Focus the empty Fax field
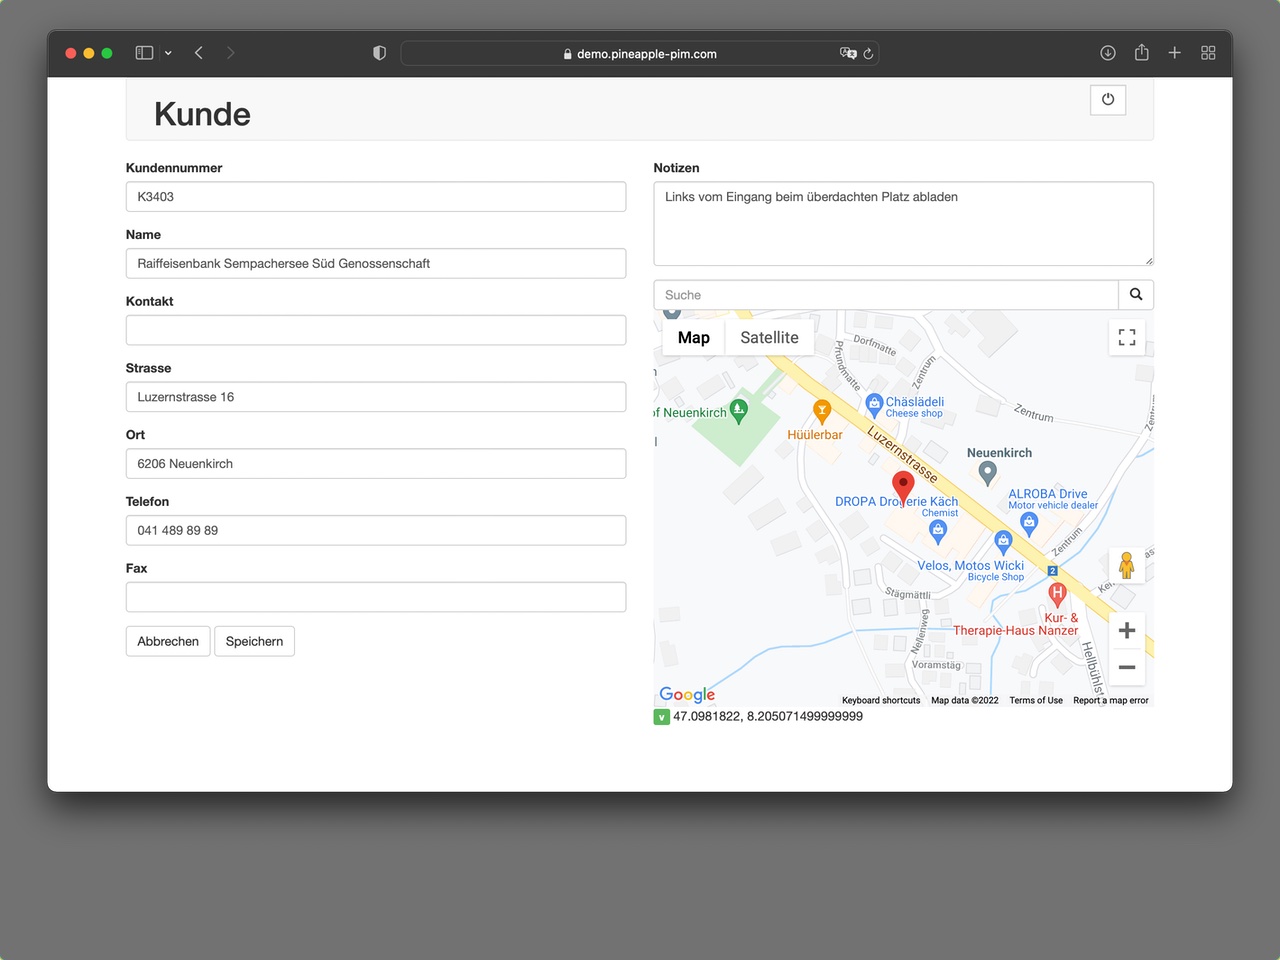Image resolution: width=1280 pixels, height=960 pixels. (376, 597)
